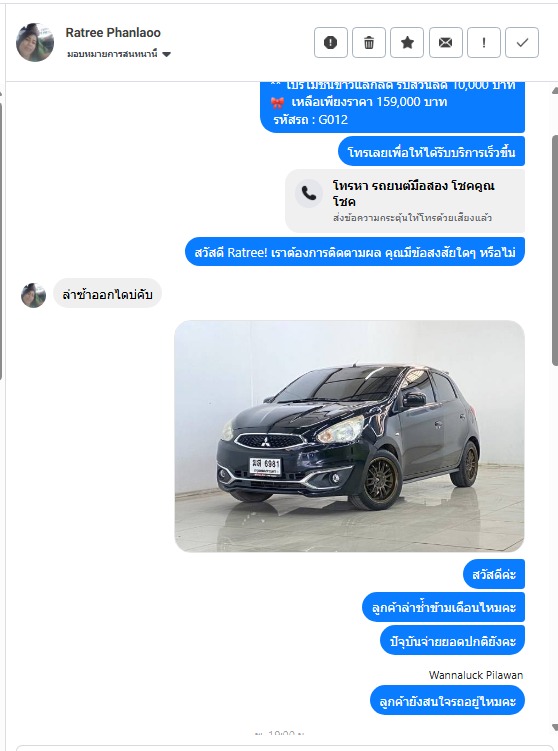
Task: Open the black Mitsubishi car photo
Action: tap(350, 436)
